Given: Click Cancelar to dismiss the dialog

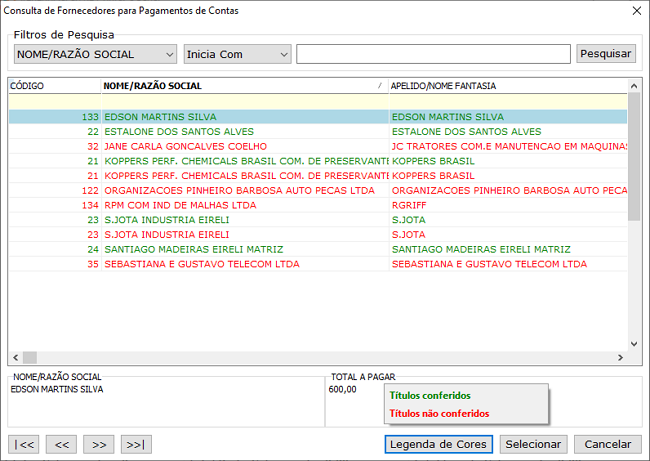Looking at the screenshot, I should (608, 444).
